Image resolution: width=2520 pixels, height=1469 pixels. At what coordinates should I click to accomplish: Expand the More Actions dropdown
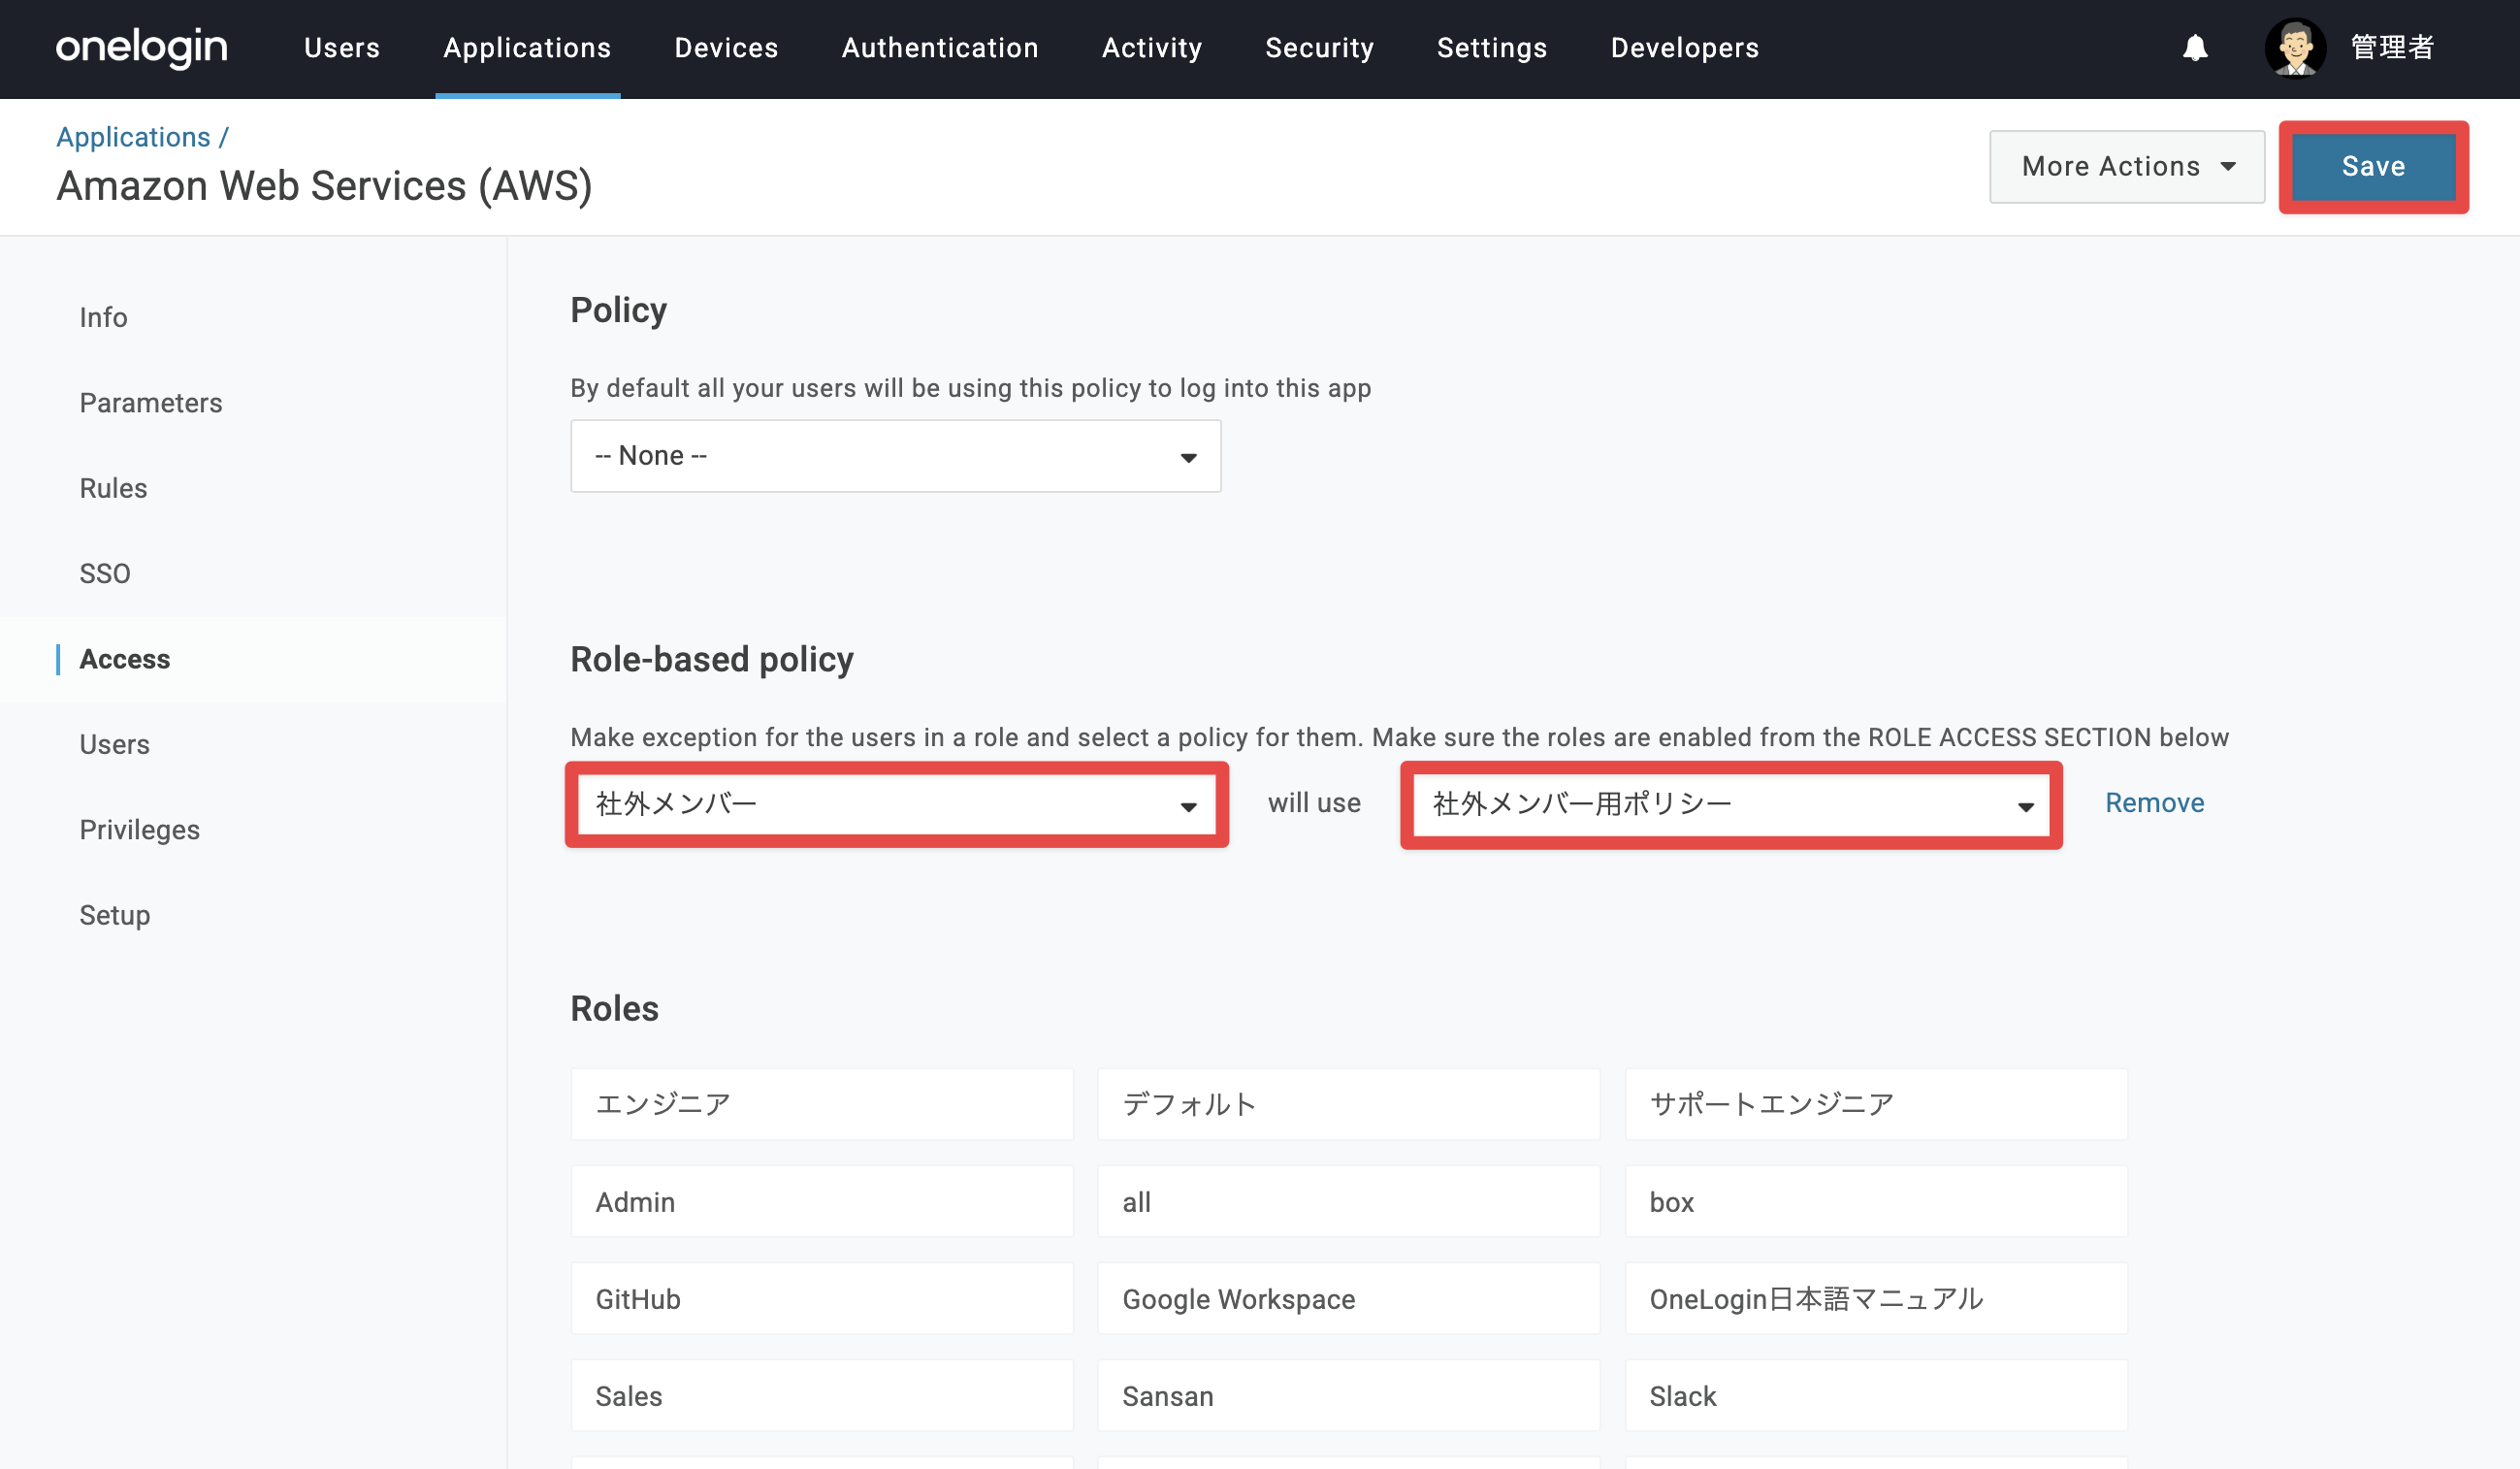(x=2127, y=166)
